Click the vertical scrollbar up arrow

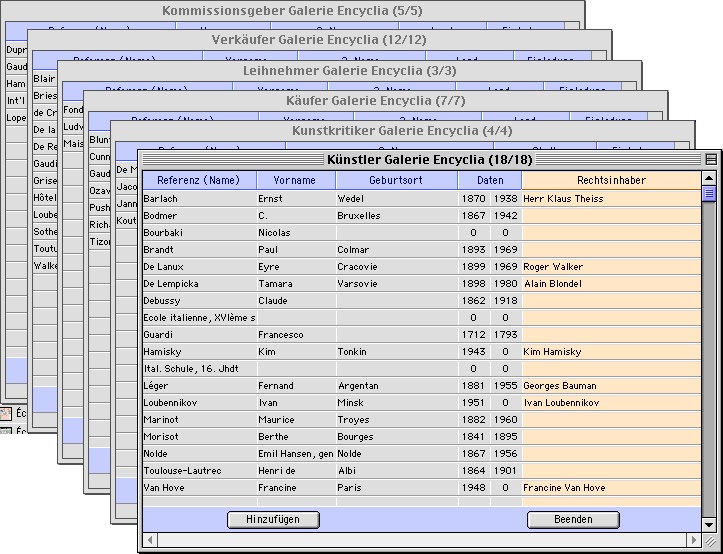click(x=709, y=178)
